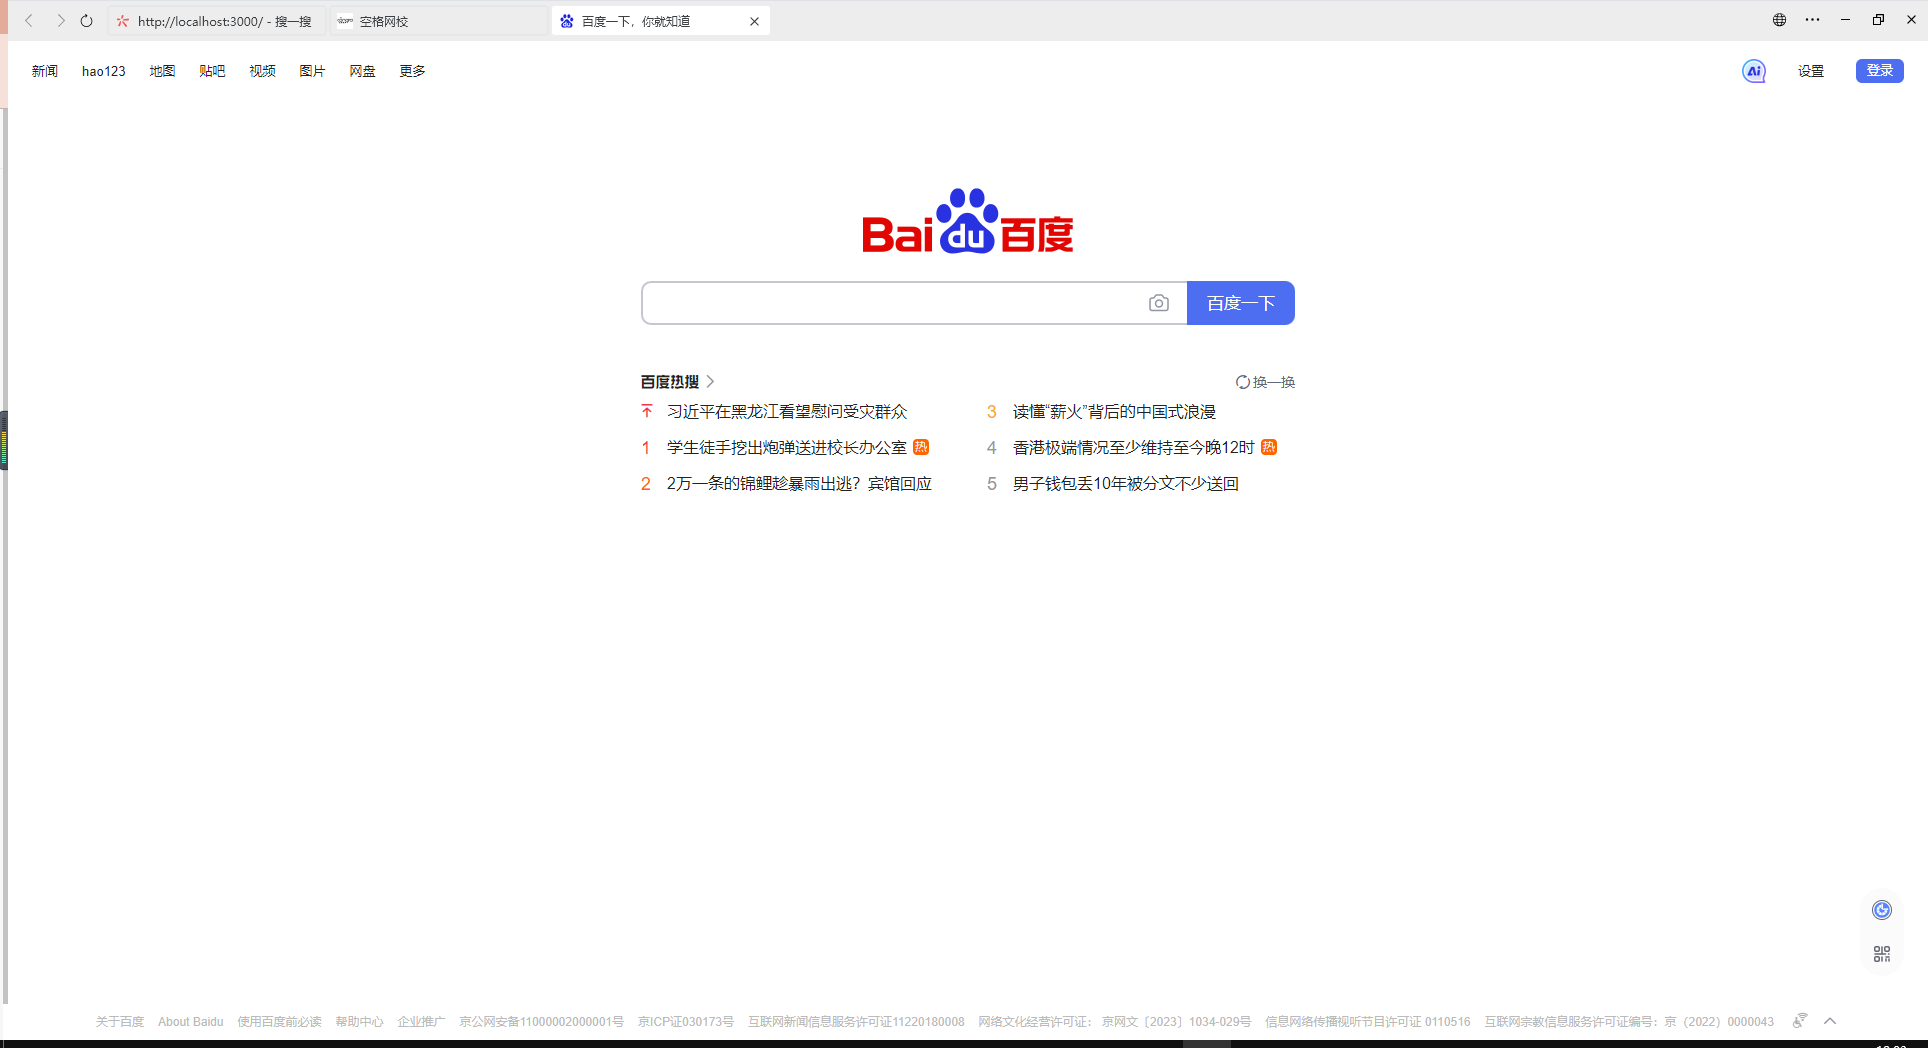Click the accessibility icon in the footer
Viewport: 1928px width, 1048px height.
click(1800, 1021)
